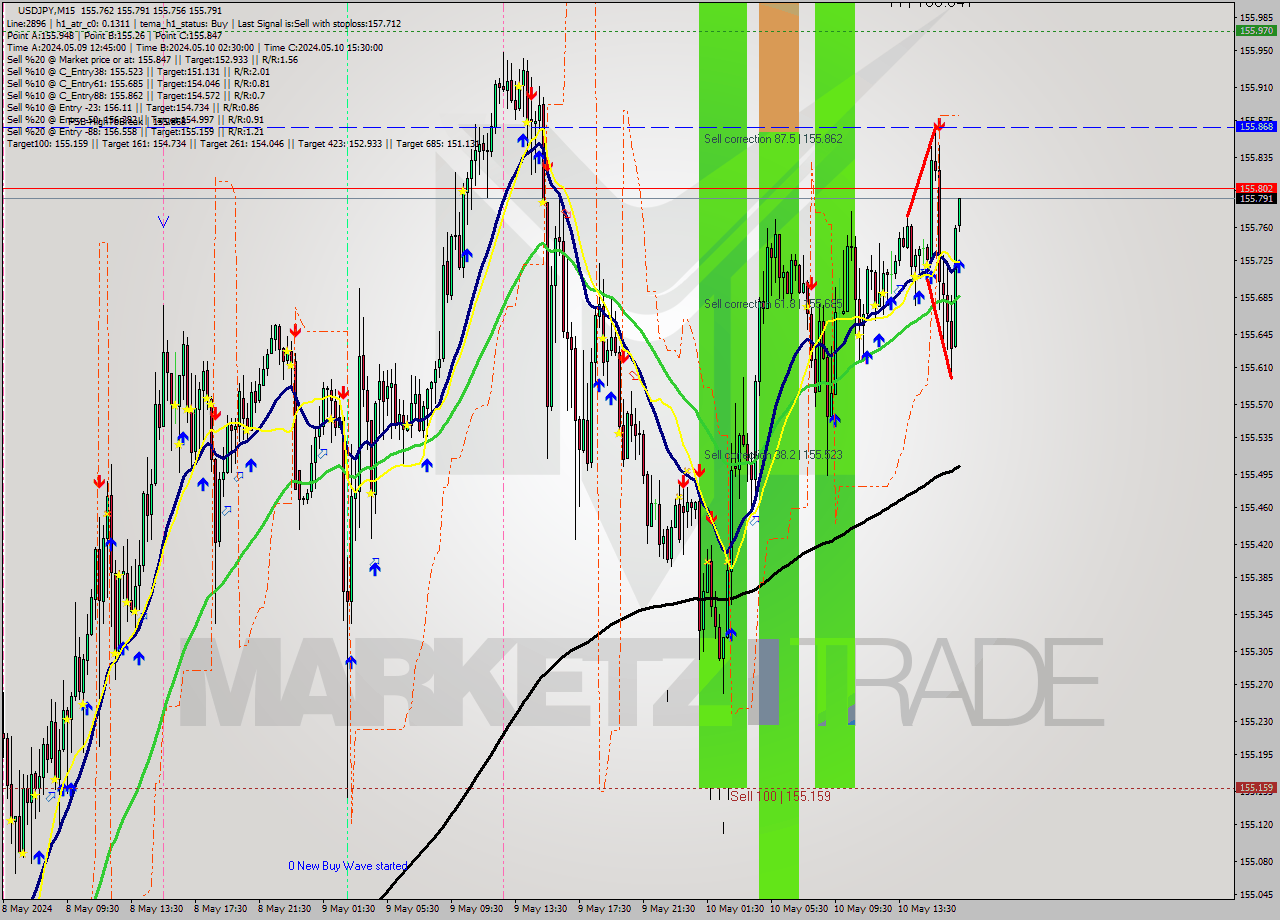Image resolution: width=1280 pixels, height=920 pixels.
Task: Select the red 155.802 price tag
Action: point(1256,188)
